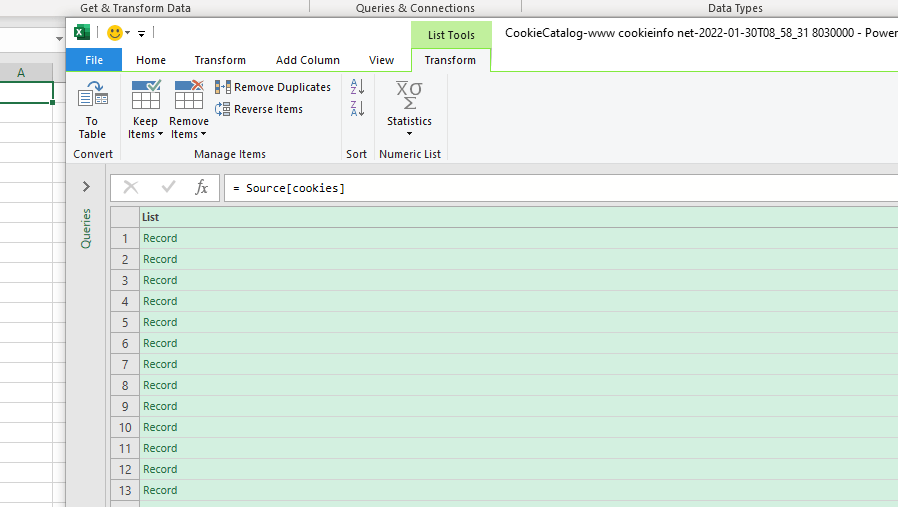Open Record link in row 10
The height and width of the screenshot is (507, 898).
point(160,427)
